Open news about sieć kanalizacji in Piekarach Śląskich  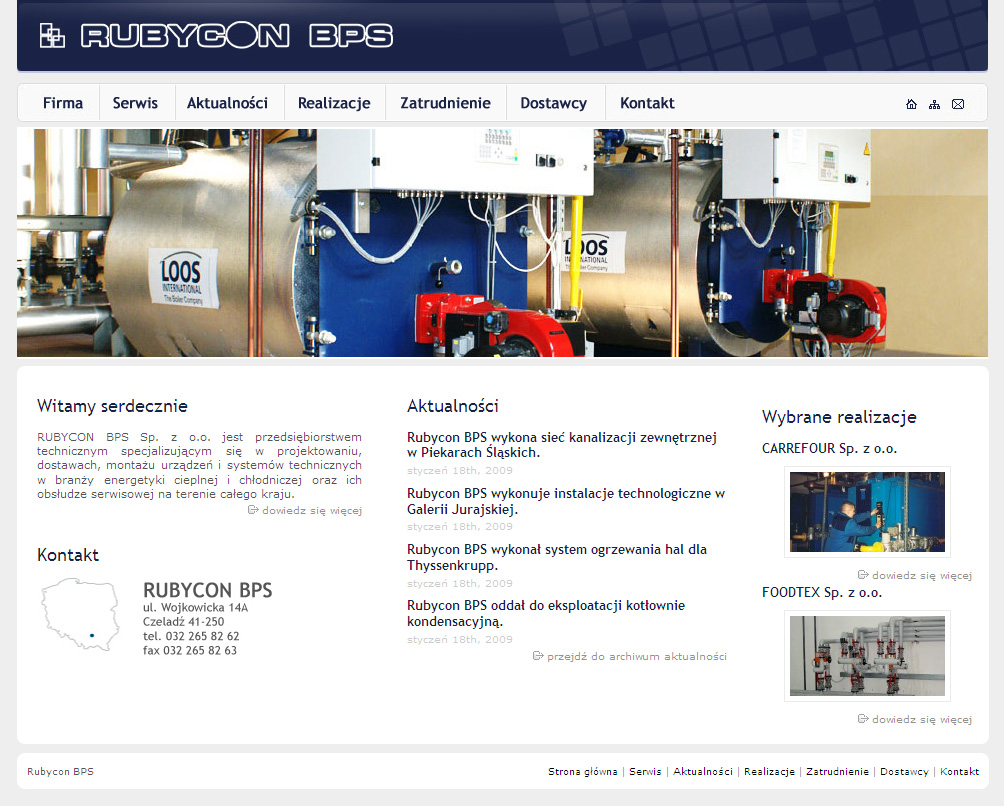click(x=562, y=445)
